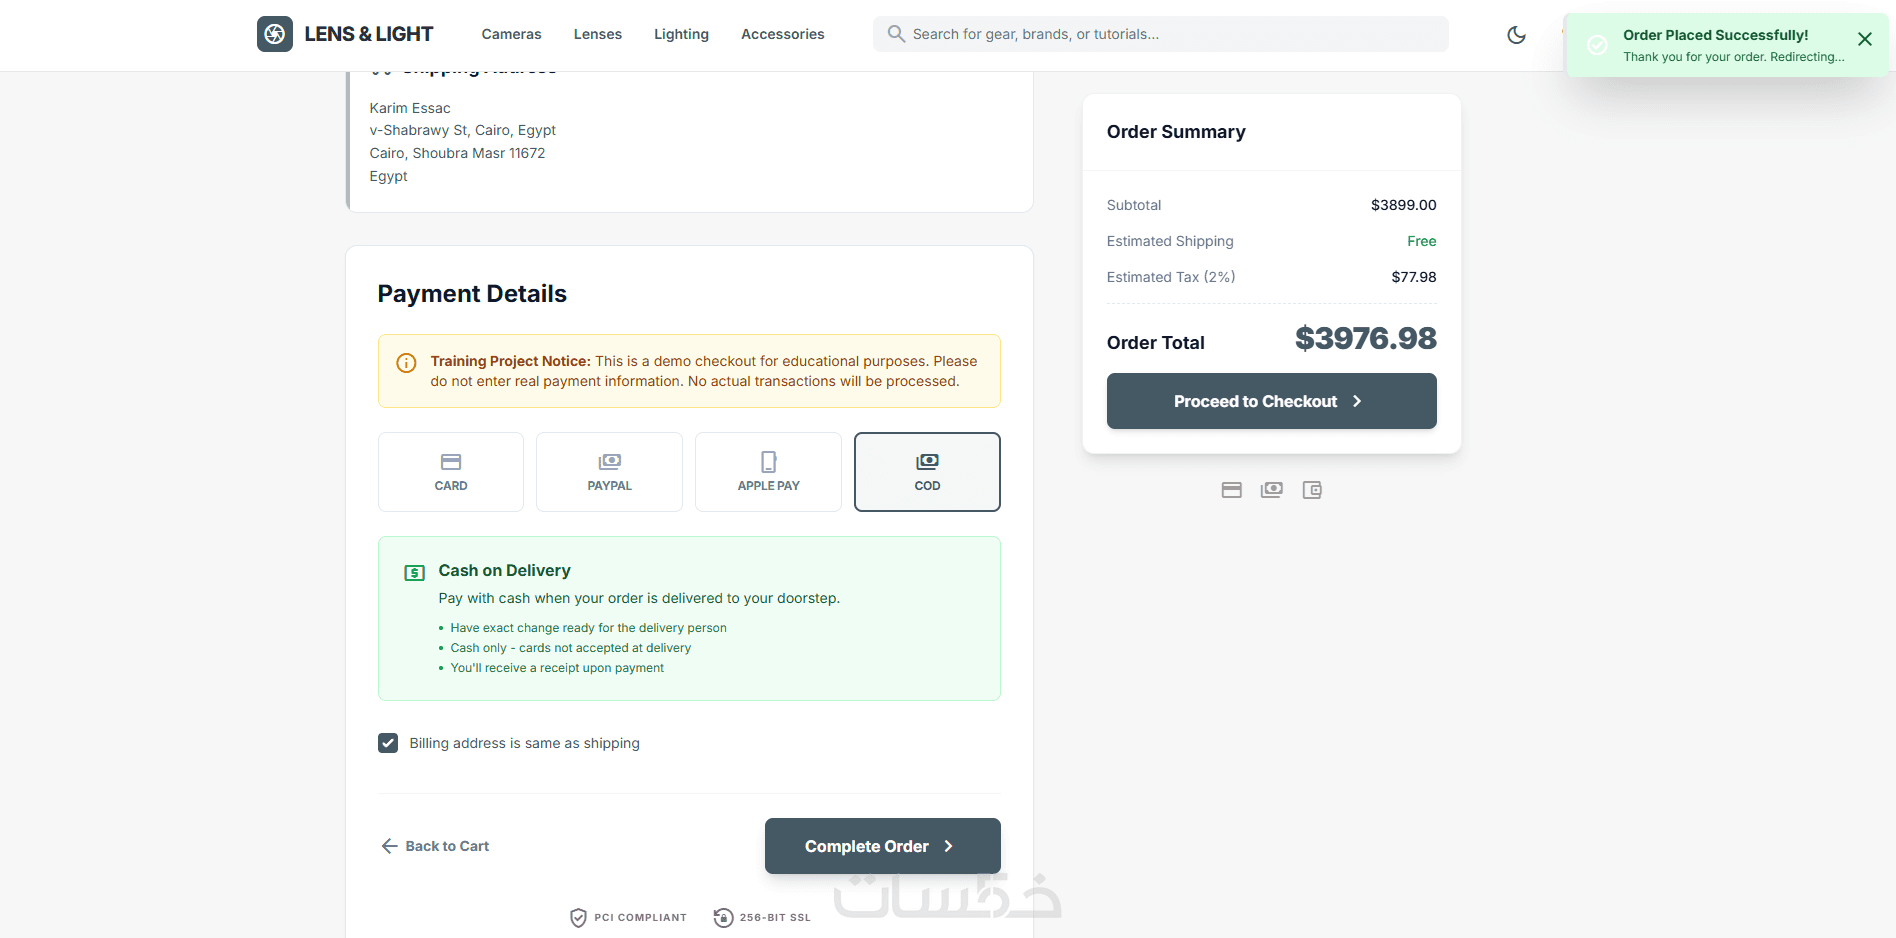This screenshot has height=938, width=1896.
Task: Toggle dark mode with the moon icon
Action: [x=1516, y=35]
